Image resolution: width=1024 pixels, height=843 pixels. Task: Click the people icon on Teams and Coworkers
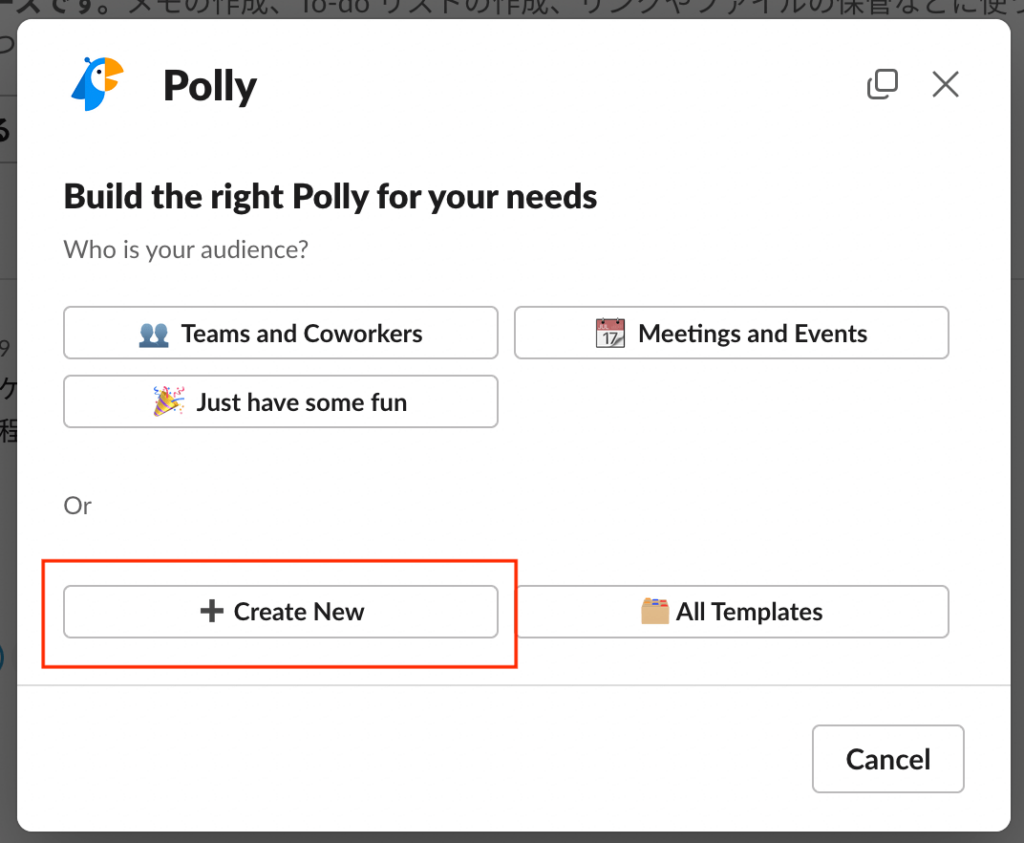153,334
